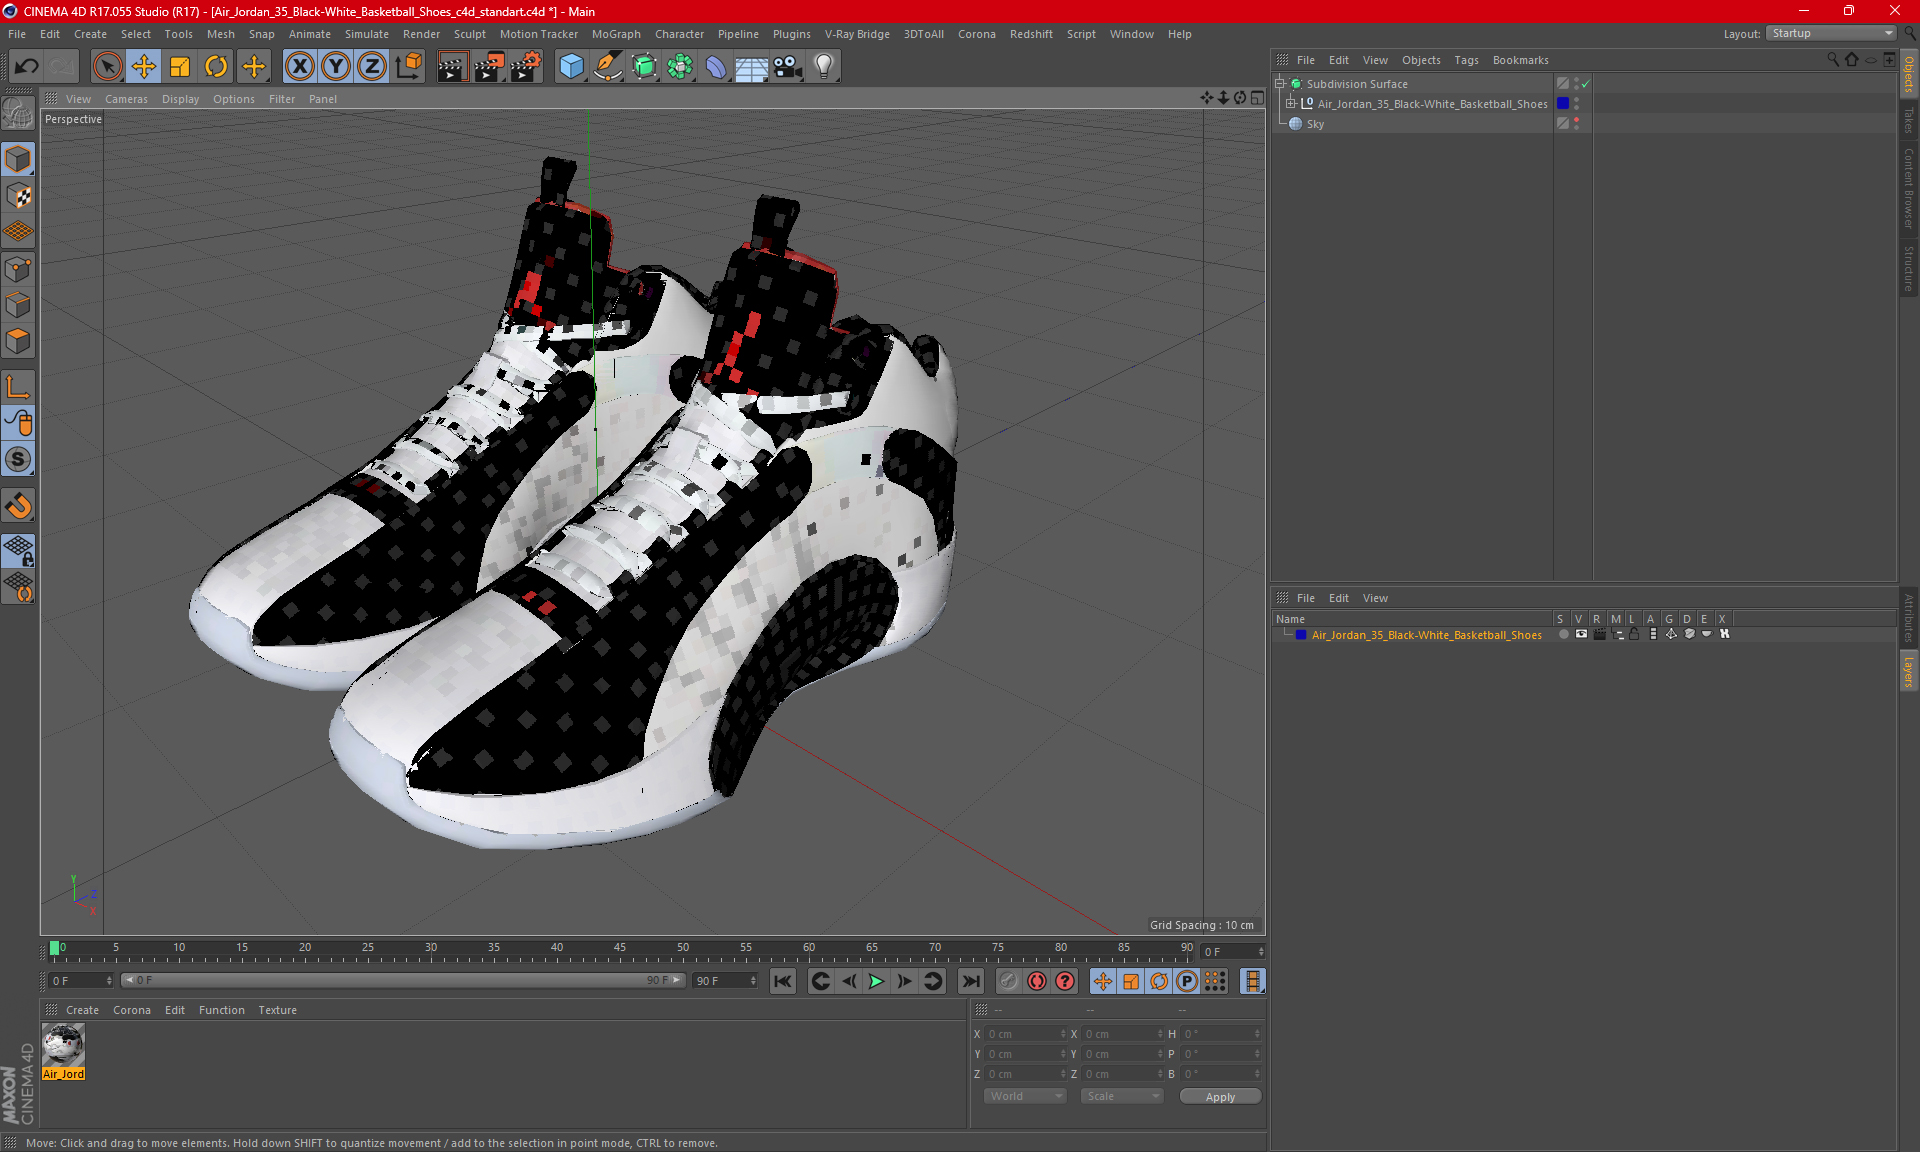Expand the Air_Jordan_35 object hierarchy
1920x1152 pixels.
(x=1290, y=104)
